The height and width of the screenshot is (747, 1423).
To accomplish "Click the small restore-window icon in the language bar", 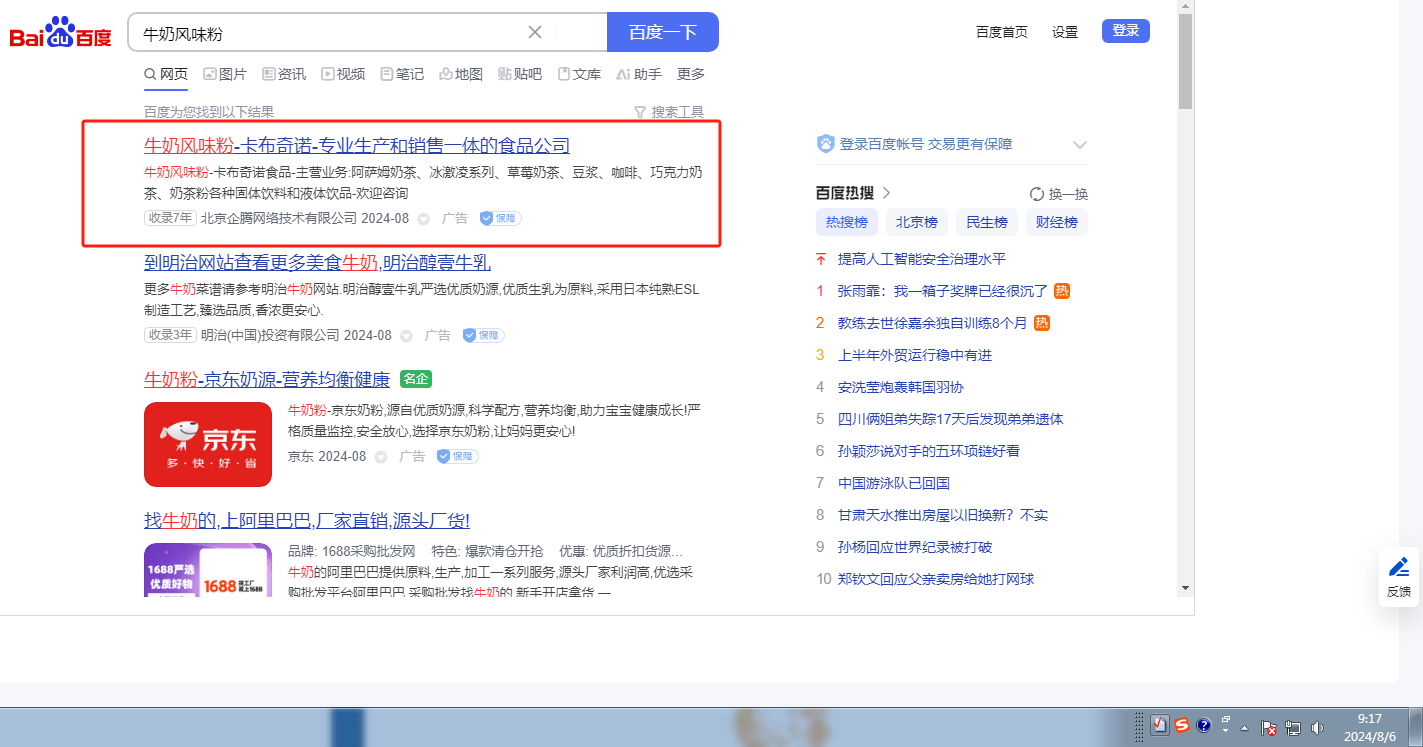I will point(1226,719).
